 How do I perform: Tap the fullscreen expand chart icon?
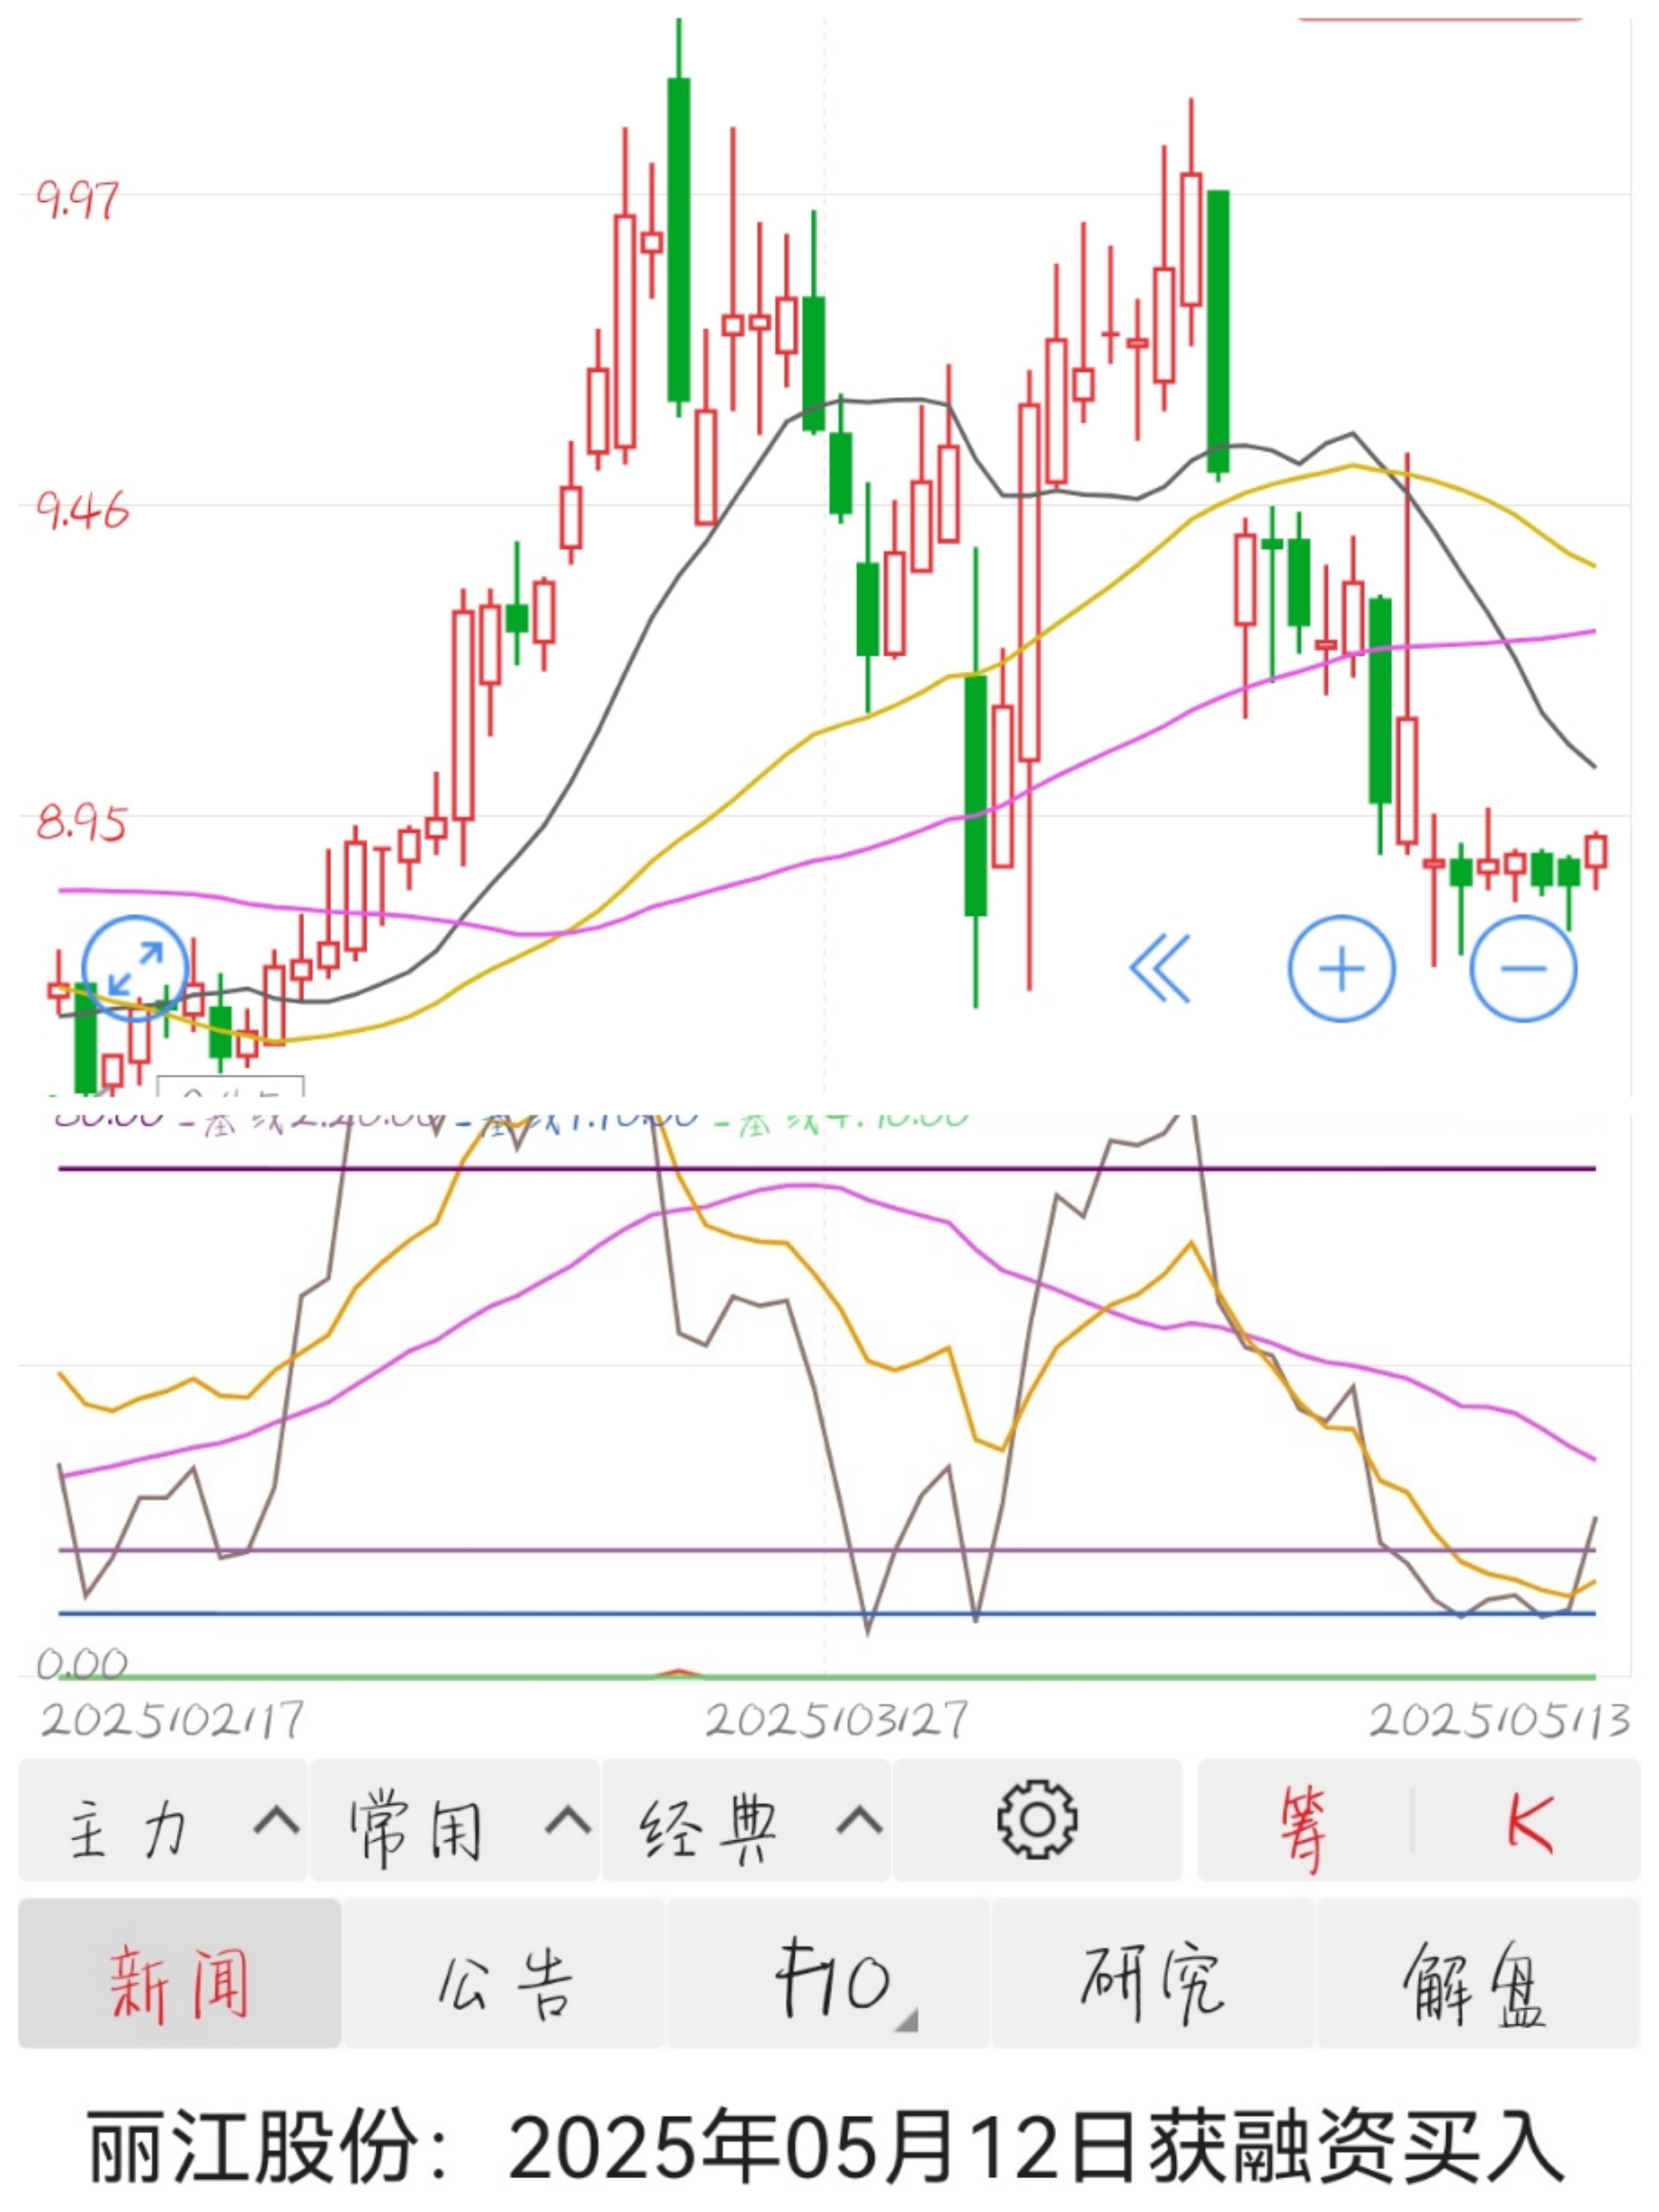tap(134, 968)
